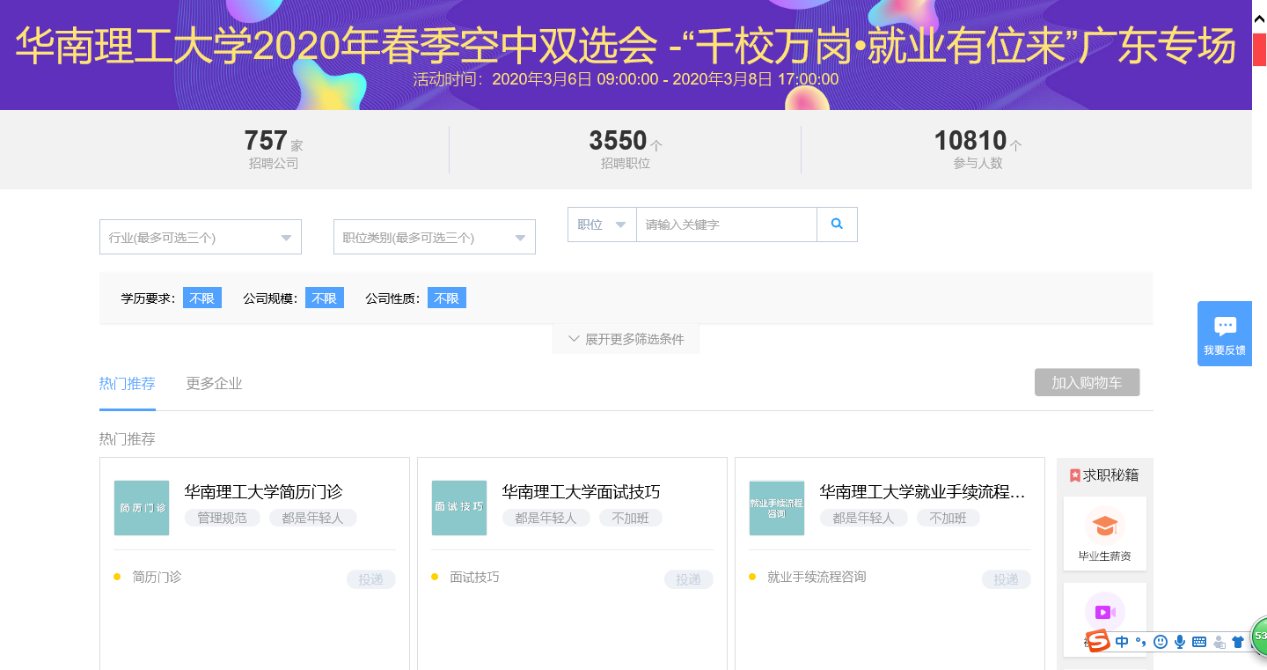1267x670 pixels.
Task: Click the 简历门诊 job listing
Action: [x=156, y=577]
